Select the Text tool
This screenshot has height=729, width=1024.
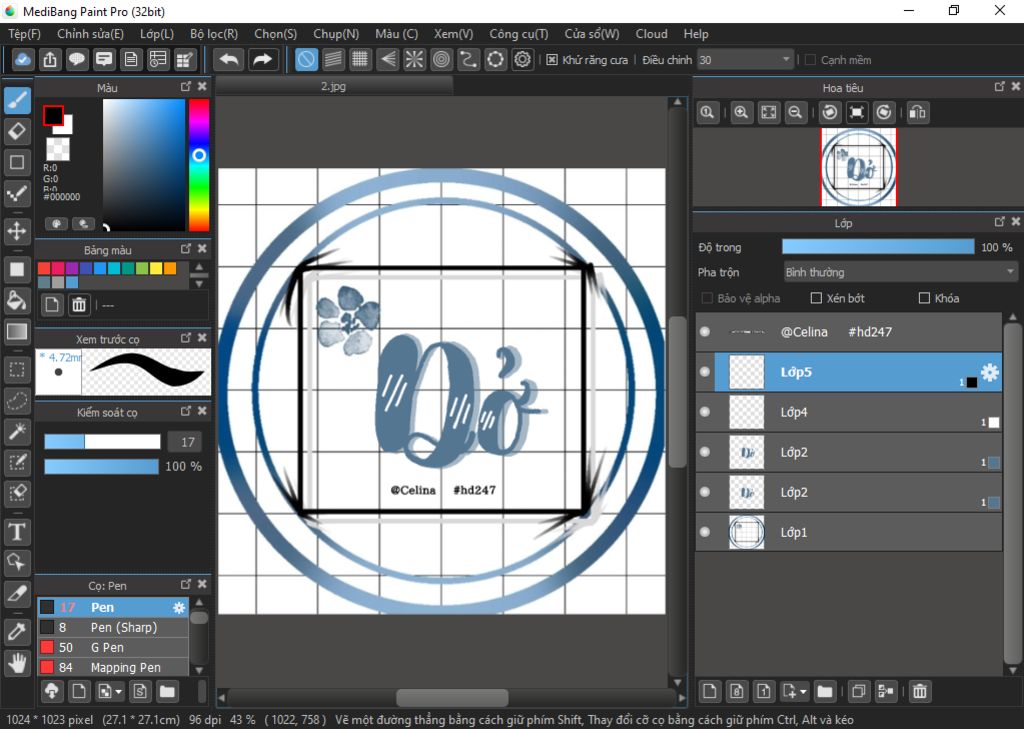coord(18,532)
